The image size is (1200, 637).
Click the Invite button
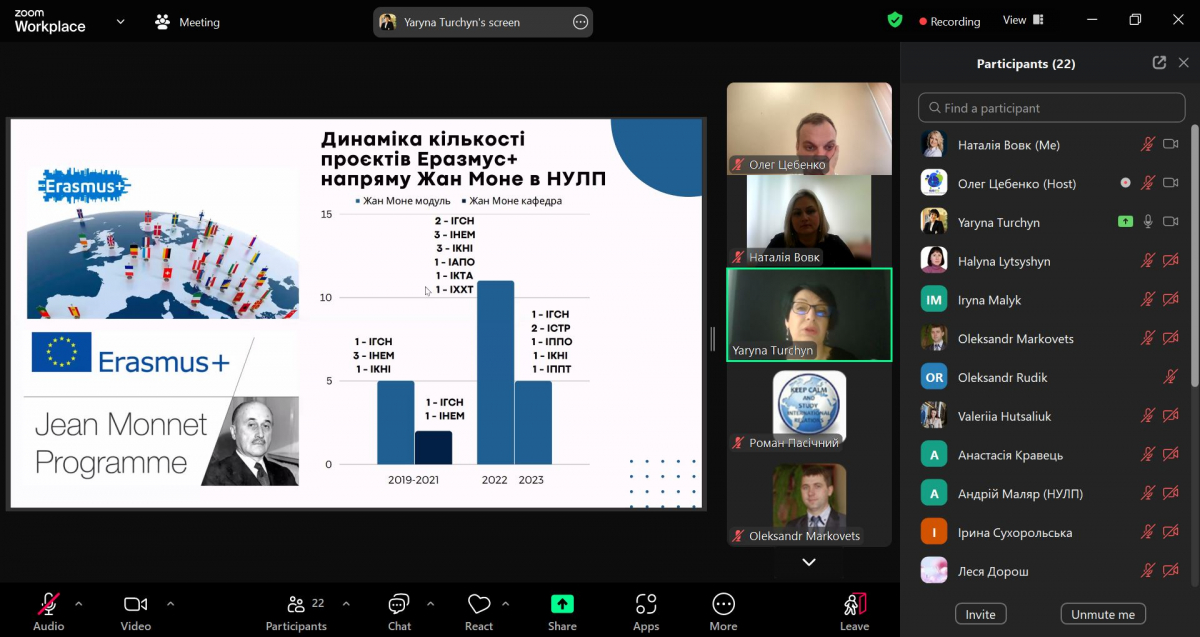pos(980,614)
